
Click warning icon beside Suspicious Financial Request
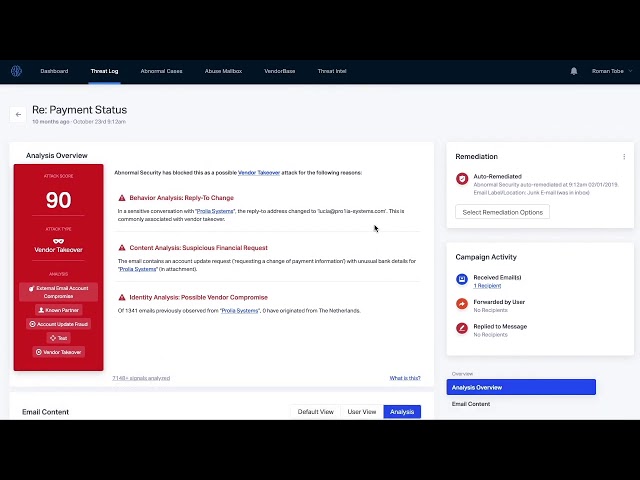tap(122, 248)
